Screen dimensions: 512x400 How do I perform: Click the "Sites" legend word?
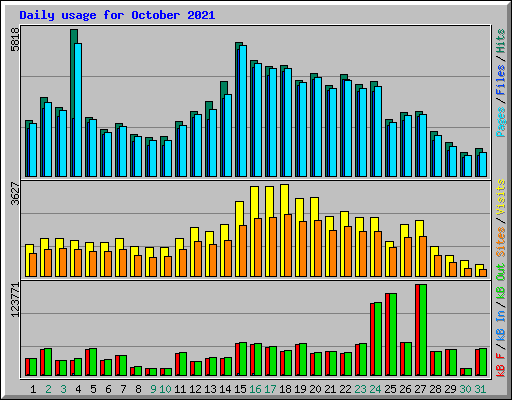point(500,242)
